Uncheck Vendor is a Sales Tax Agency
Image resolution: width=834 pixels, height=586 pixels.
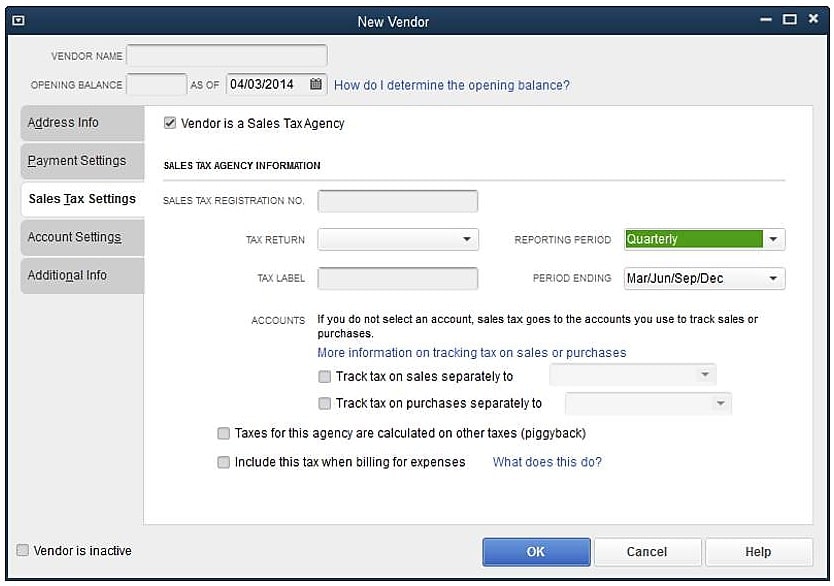pos(170,123)
